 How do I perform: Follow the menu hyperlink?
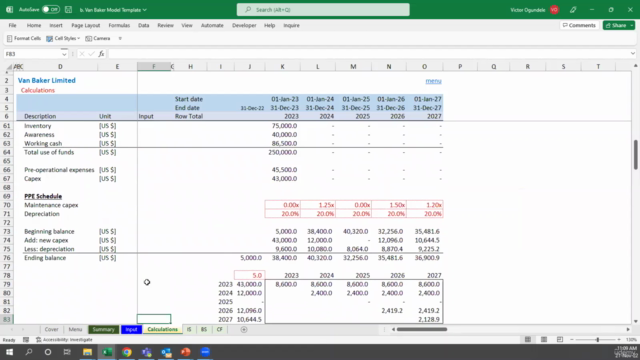pos(433,81)
